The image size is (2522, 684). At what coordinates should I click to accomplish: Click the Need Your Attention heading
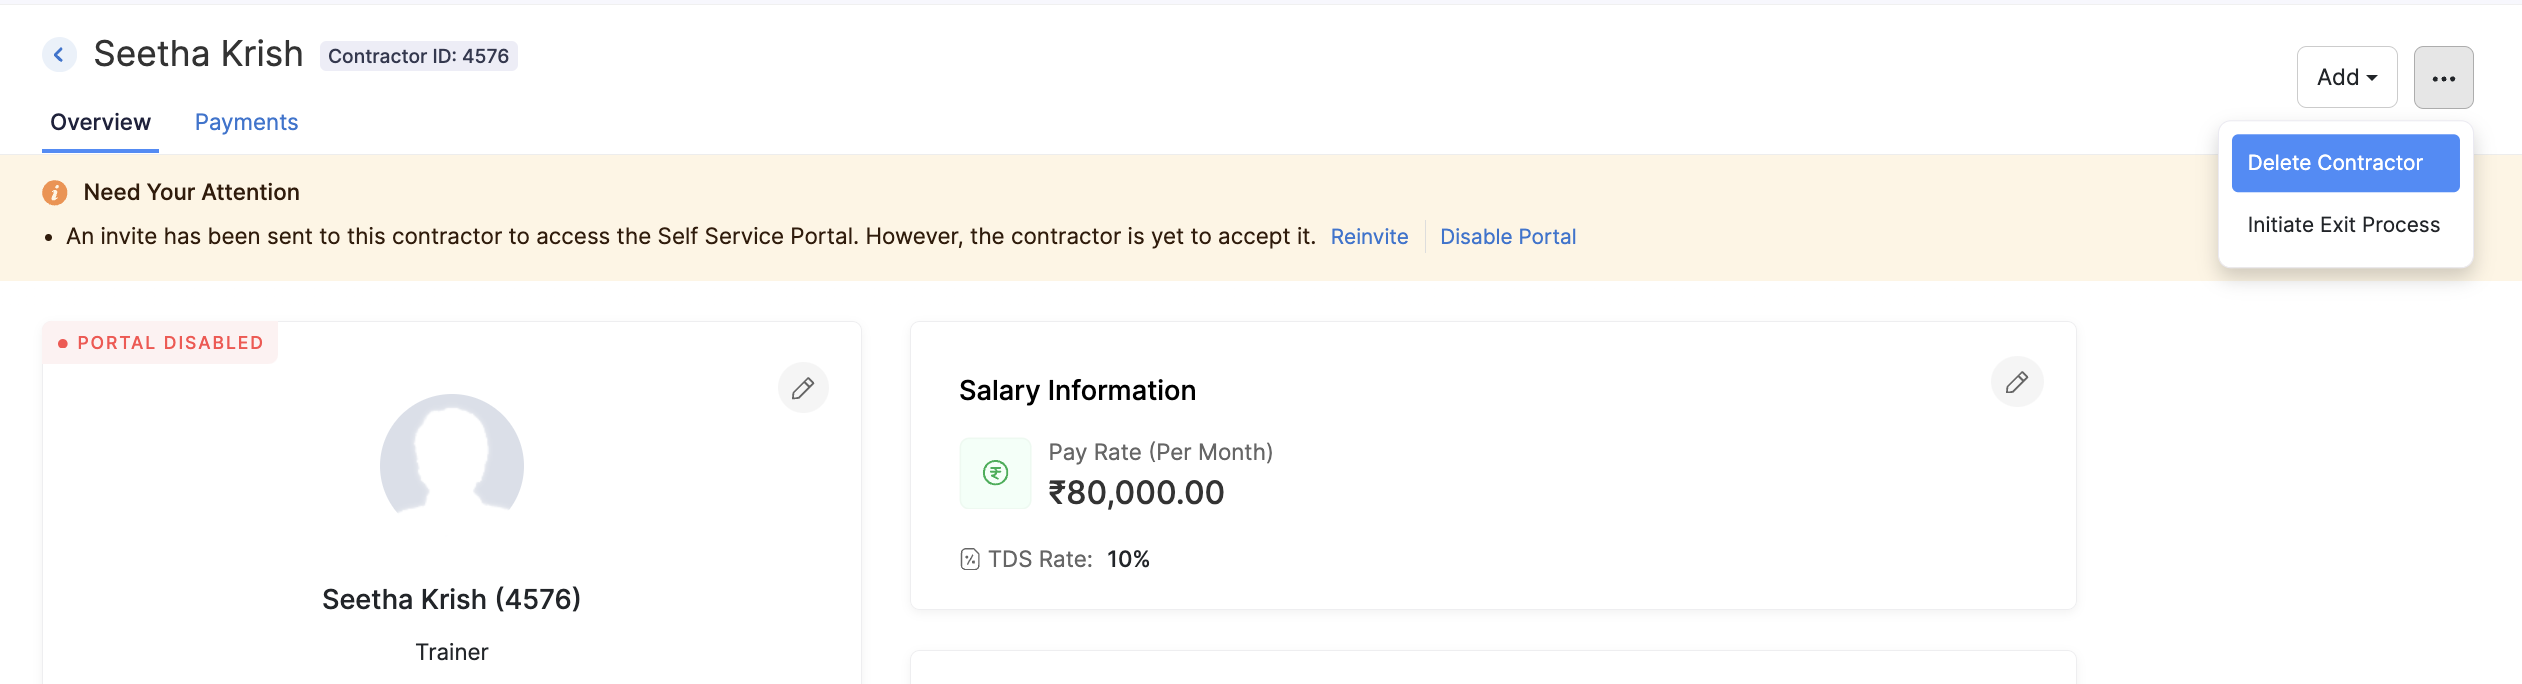click(x=192, y=192)
